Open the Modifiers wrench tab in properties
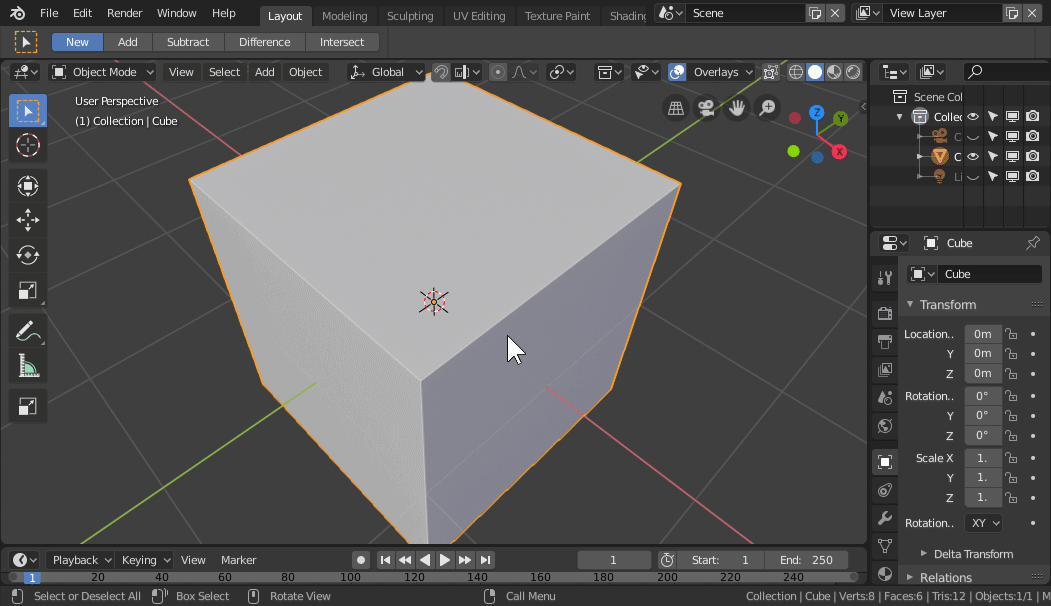 (884, 518)
